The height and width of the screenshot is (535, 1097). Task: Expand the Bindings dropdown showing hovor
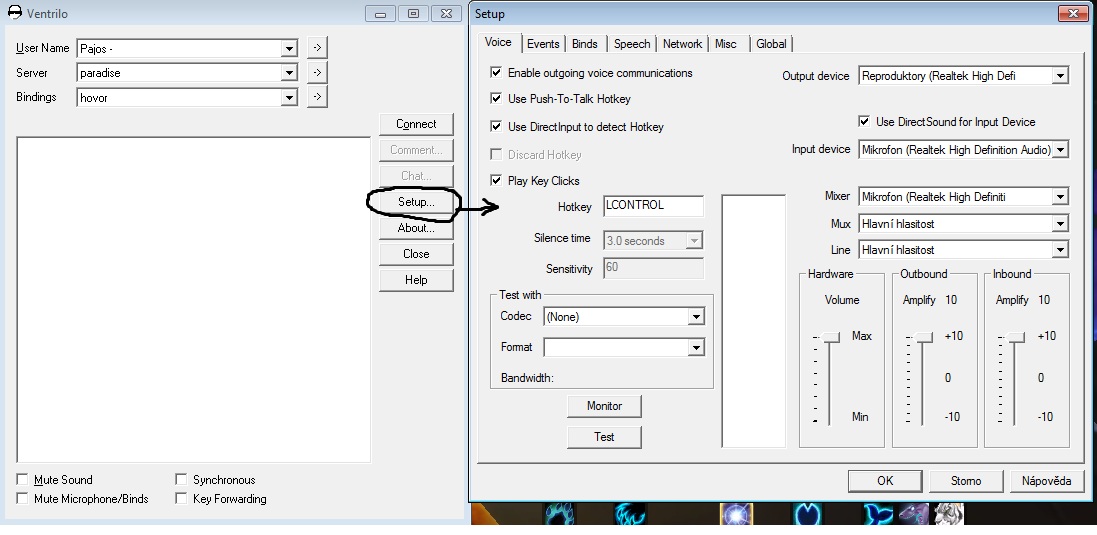point(289,98)
